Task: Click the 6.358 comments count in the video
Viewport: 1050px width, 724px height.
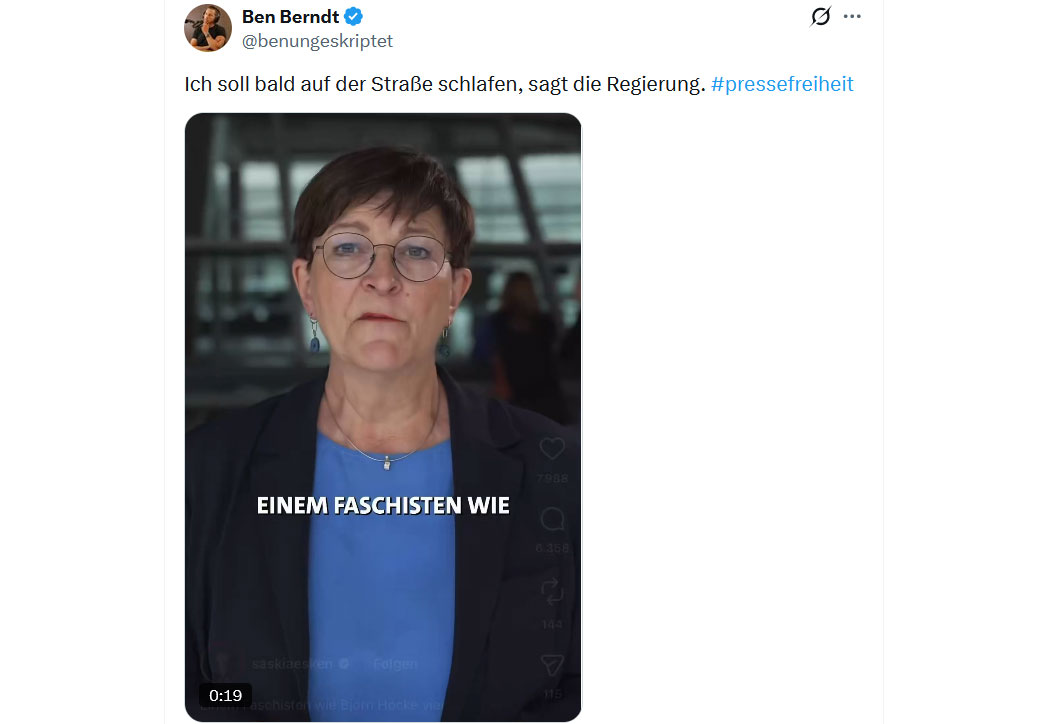Action: (552, 548)
